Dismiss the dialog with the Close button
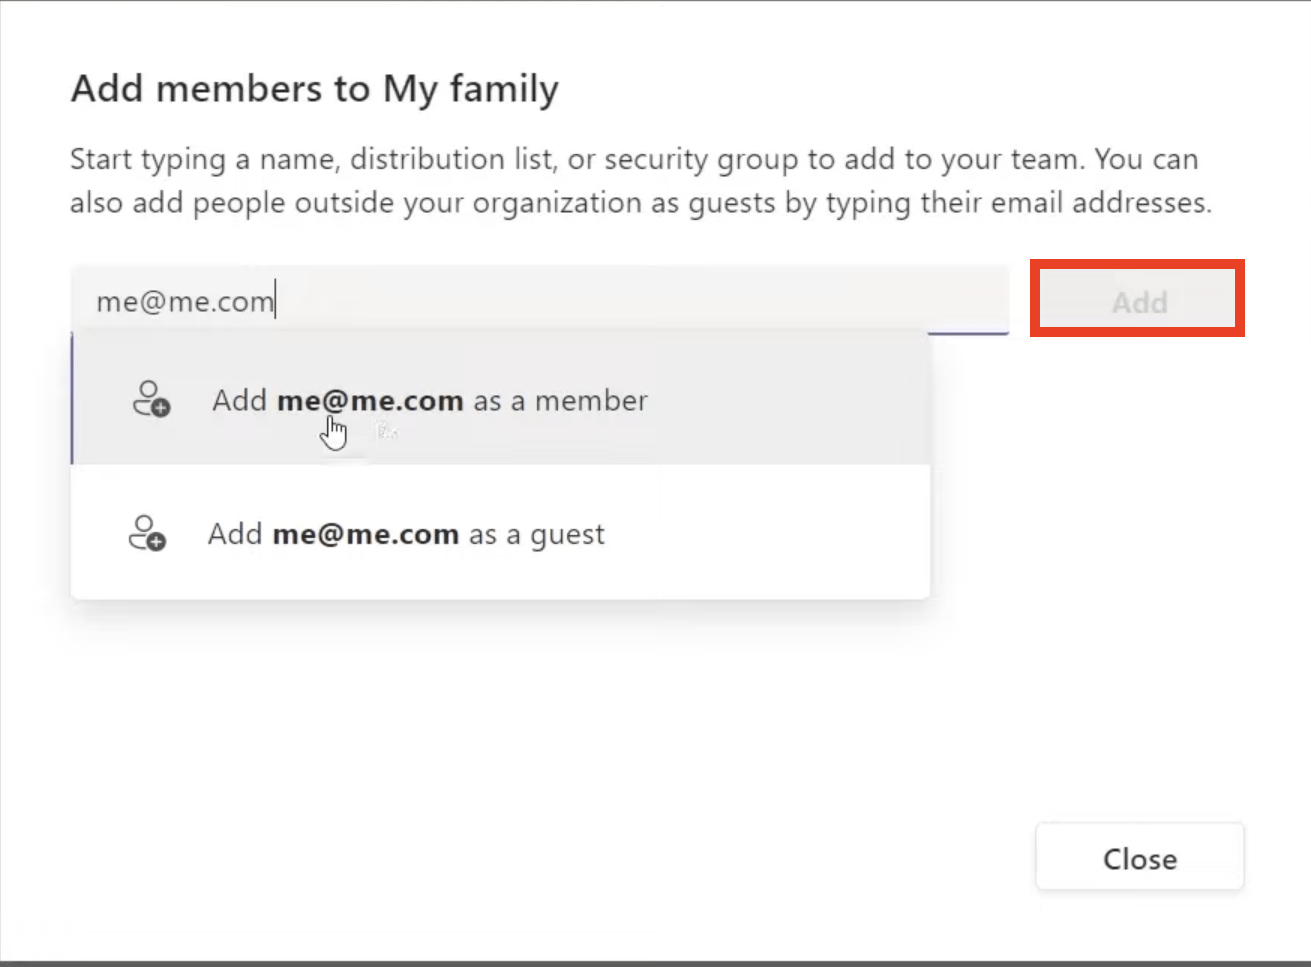1311x967 pixels. [x=1140, y=858]
